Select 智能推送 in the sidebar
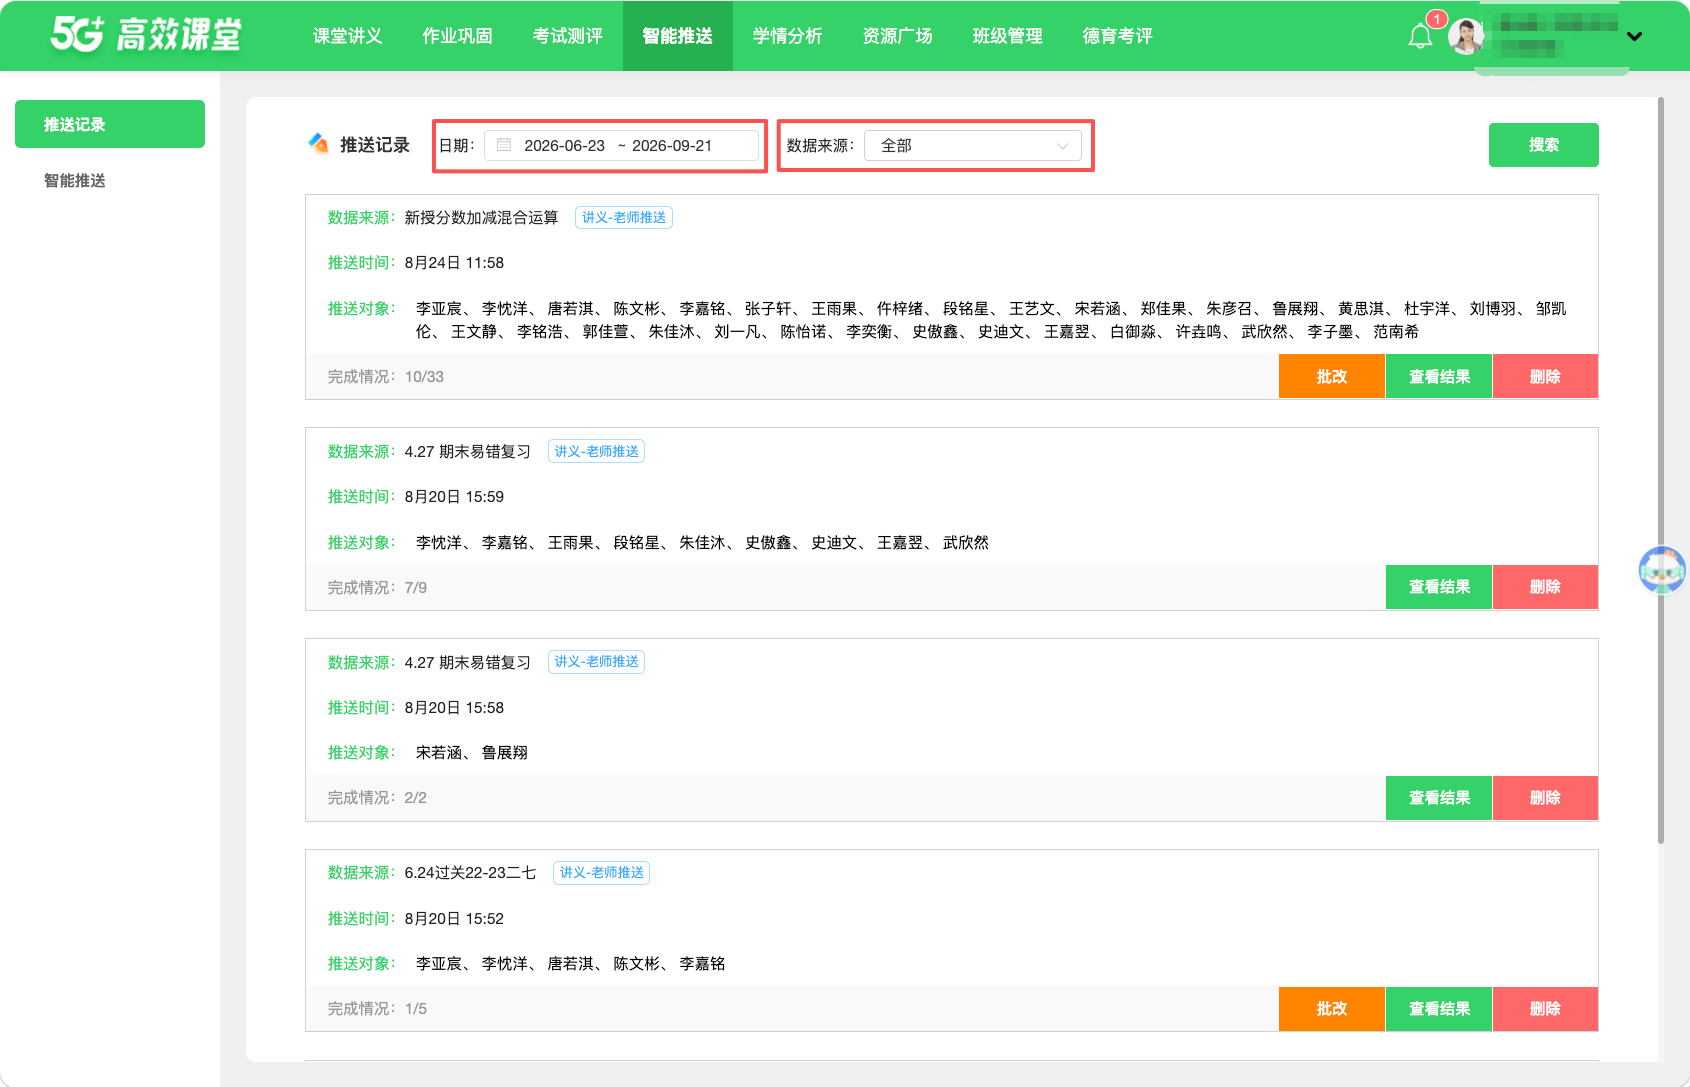 click(110, 180)
